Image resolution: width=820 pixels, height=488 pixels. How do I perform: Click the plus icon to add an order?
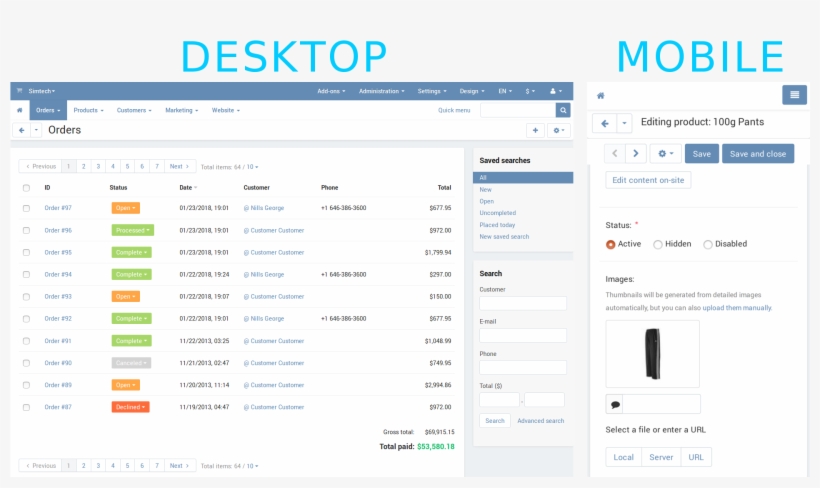[x=535, y=130]
